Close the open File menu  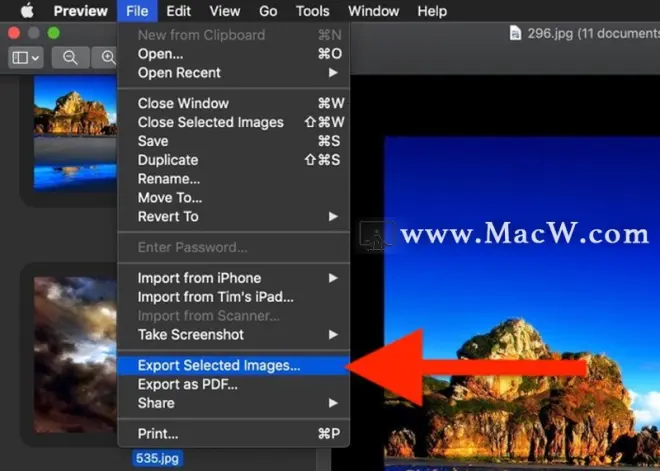pyautogui.click(x=137, y=11)
